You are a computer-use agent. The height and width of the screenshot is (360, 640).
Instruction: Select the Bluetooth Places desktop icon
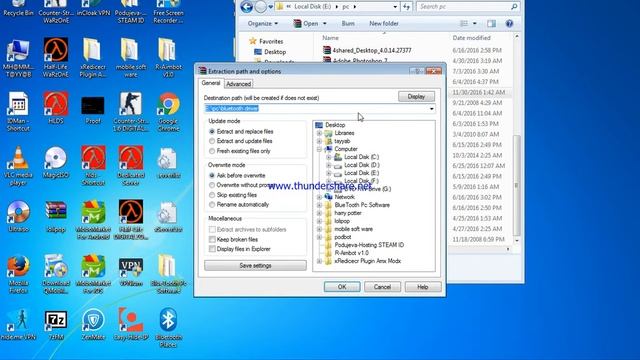[x=168, y=327]
